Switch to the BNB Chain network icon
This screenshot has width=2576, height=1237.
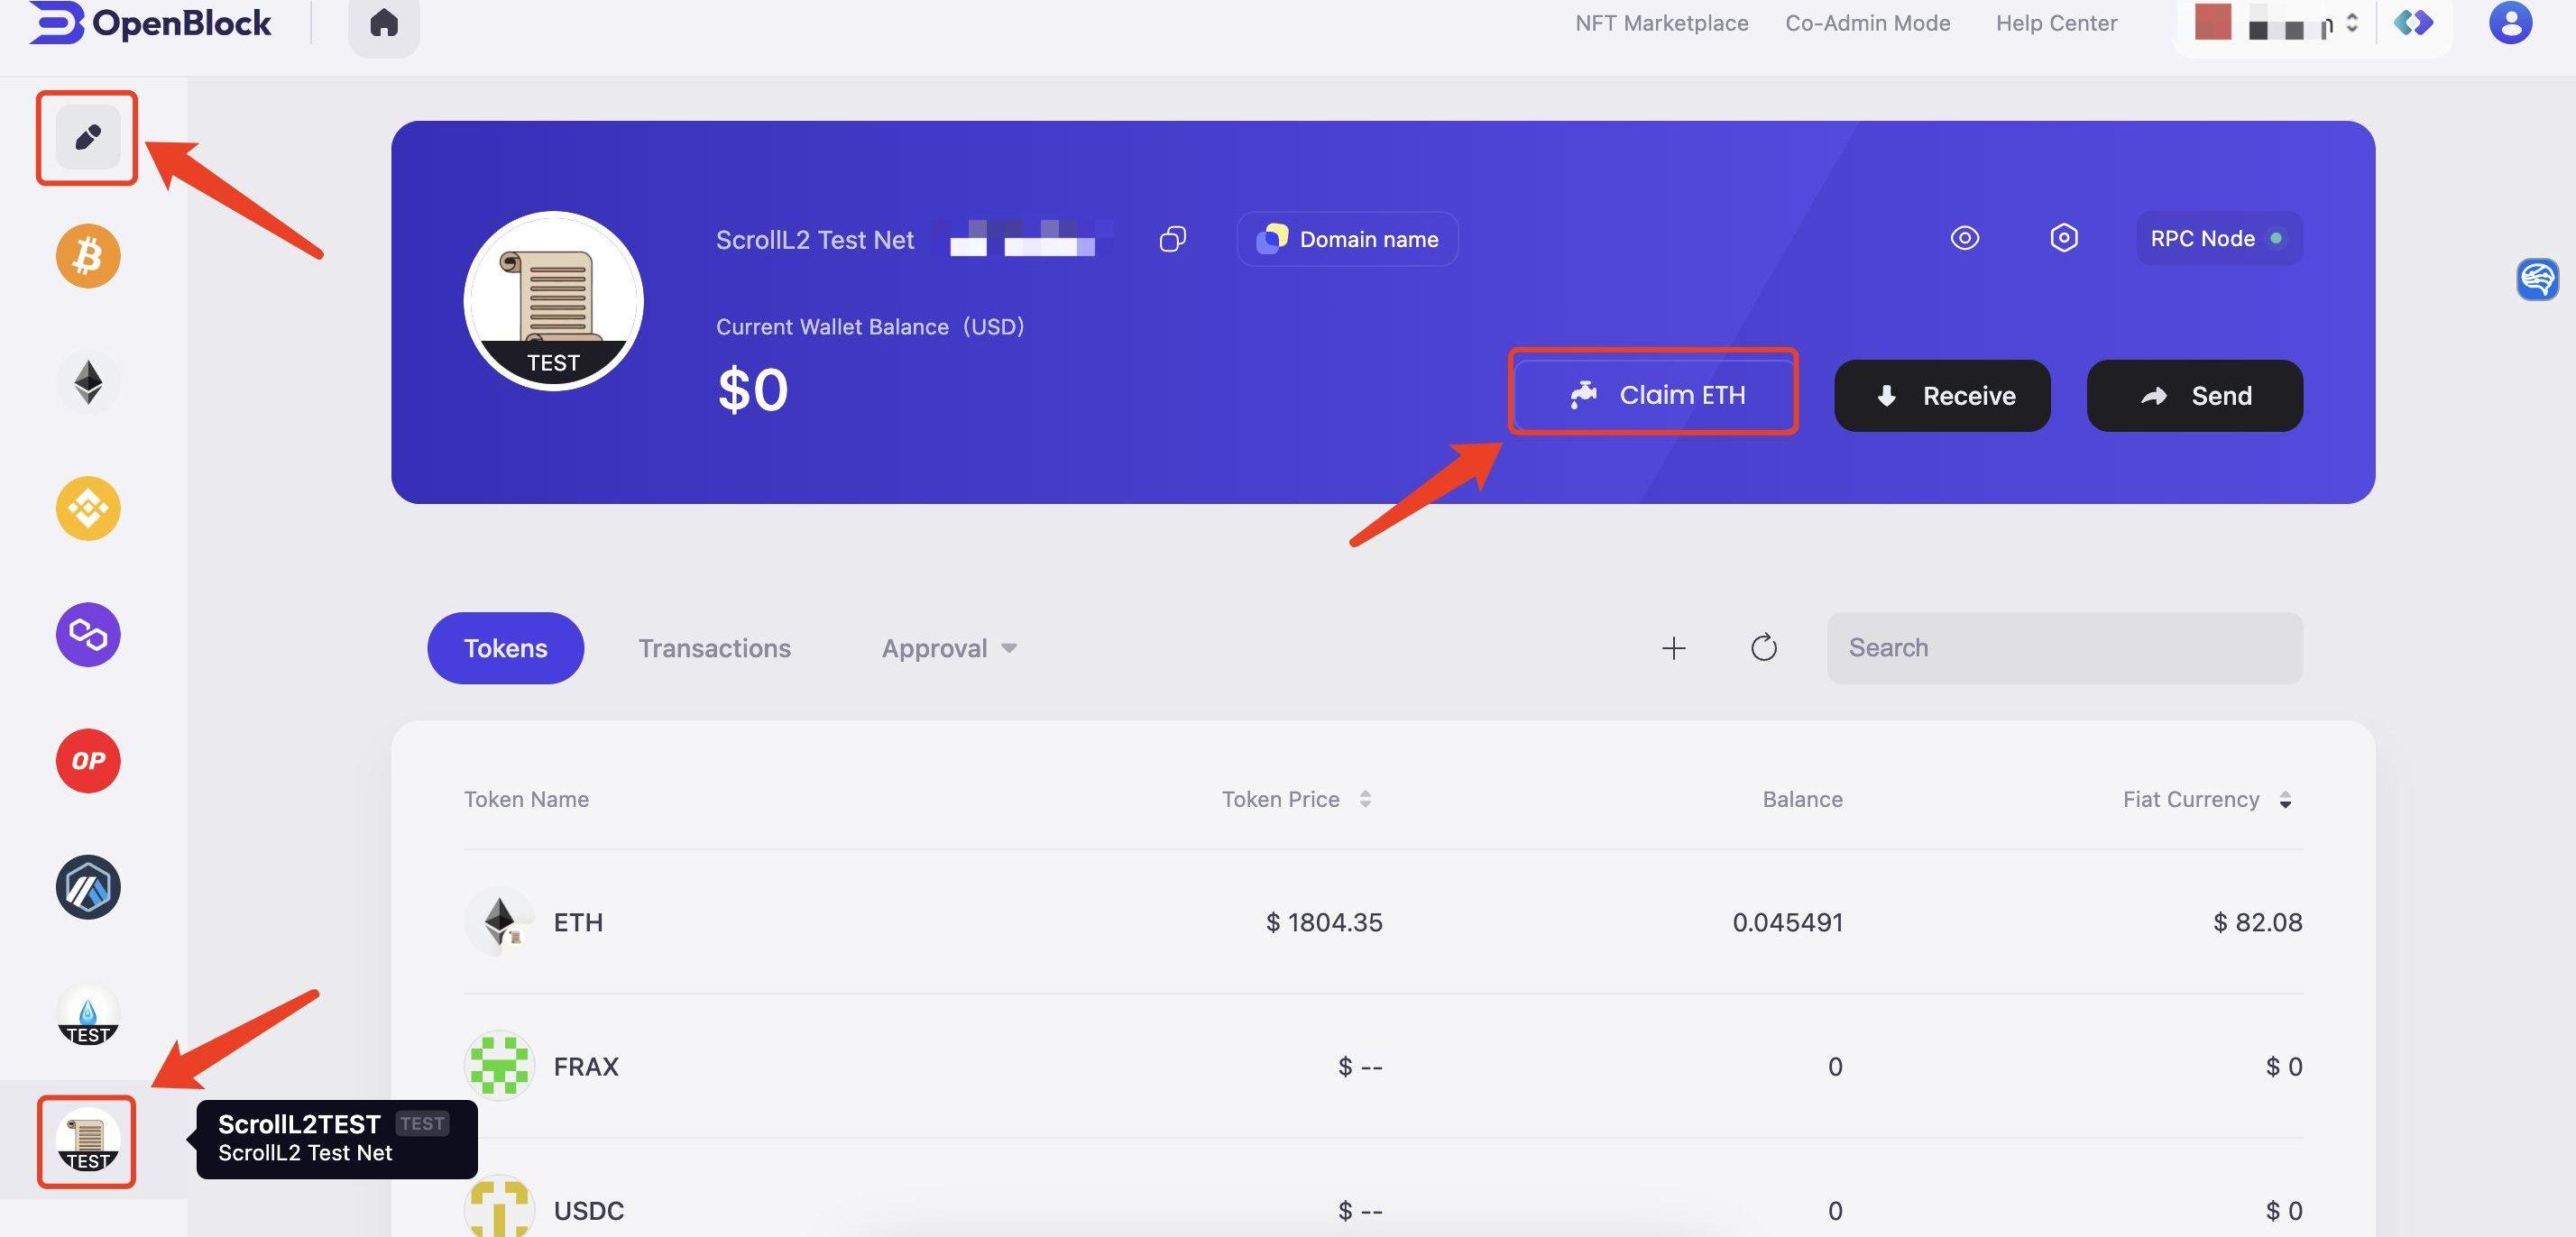pyautogui.click(x=88, y=508)
